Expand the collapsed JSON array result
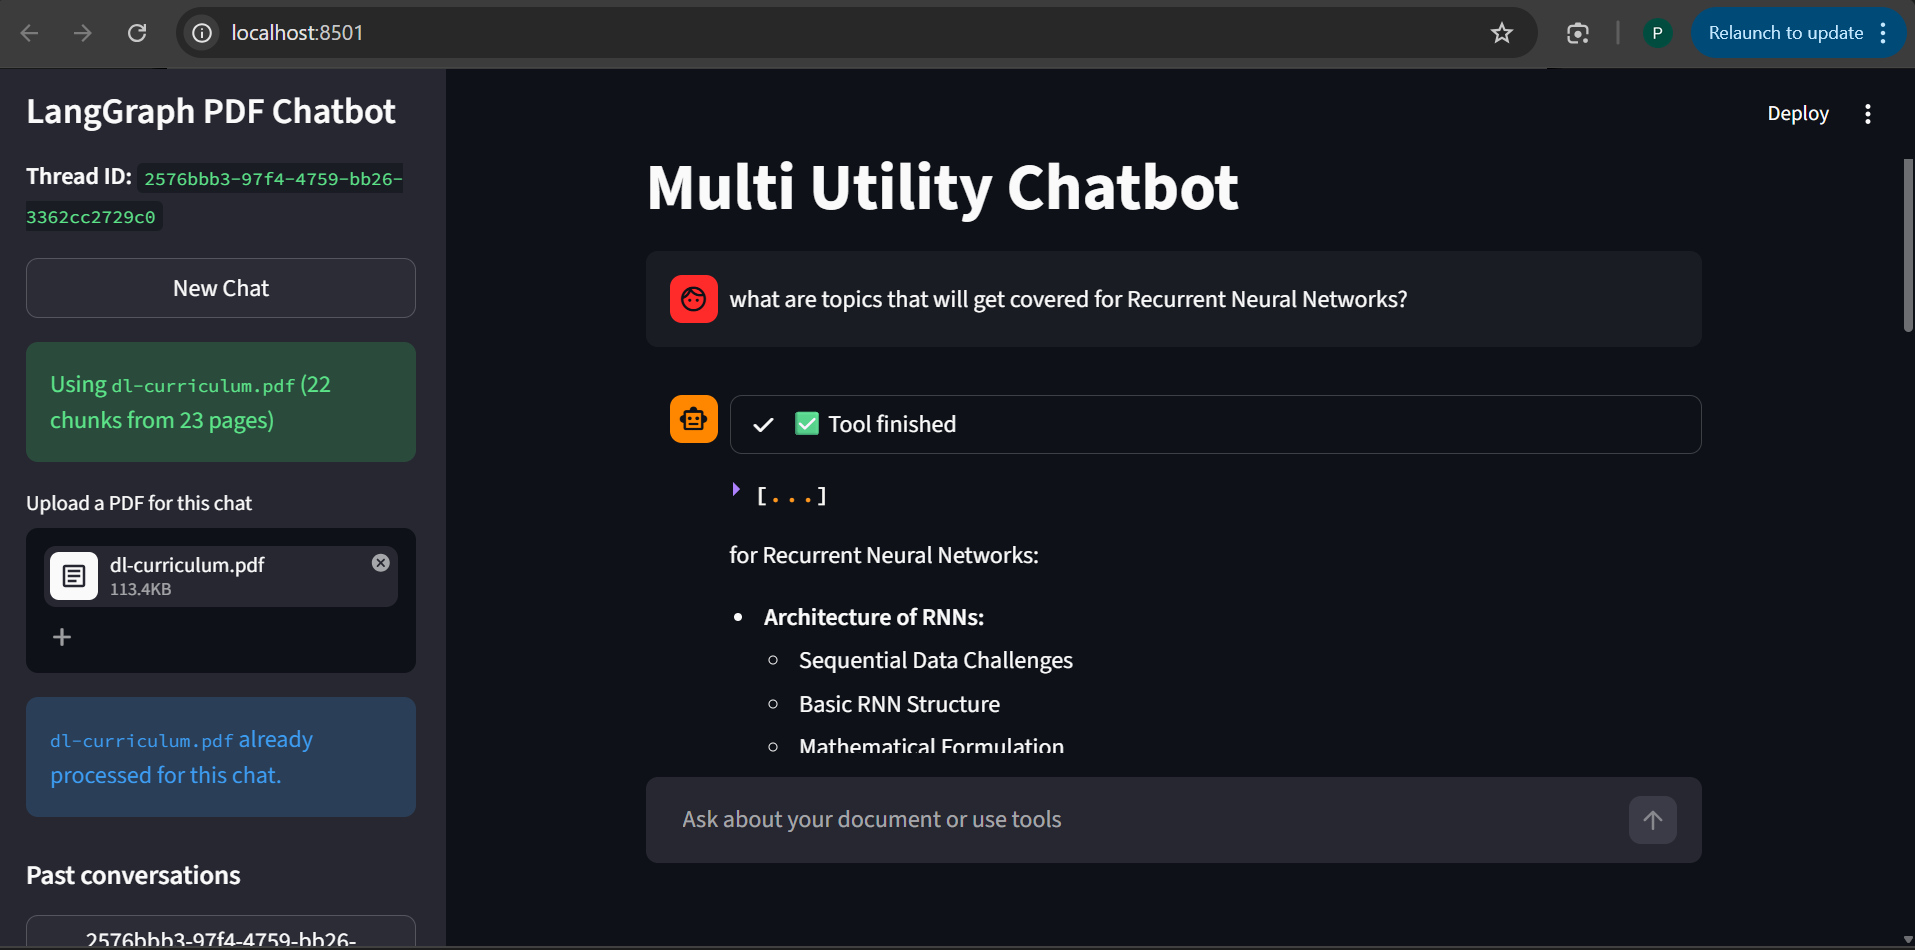 pyautogui.click(x=737, y=490)
